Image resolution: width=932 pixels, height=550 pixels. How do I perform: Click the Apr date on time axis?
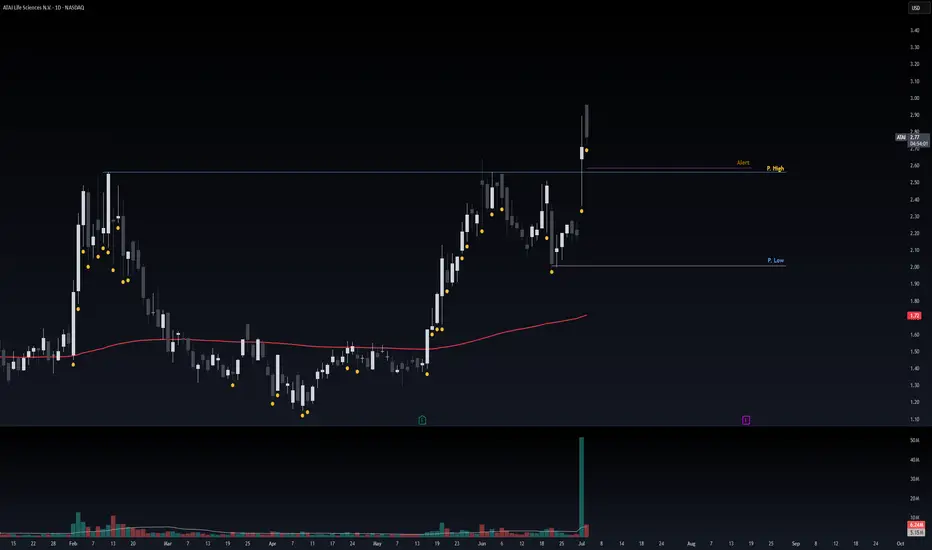pos(272,543)
